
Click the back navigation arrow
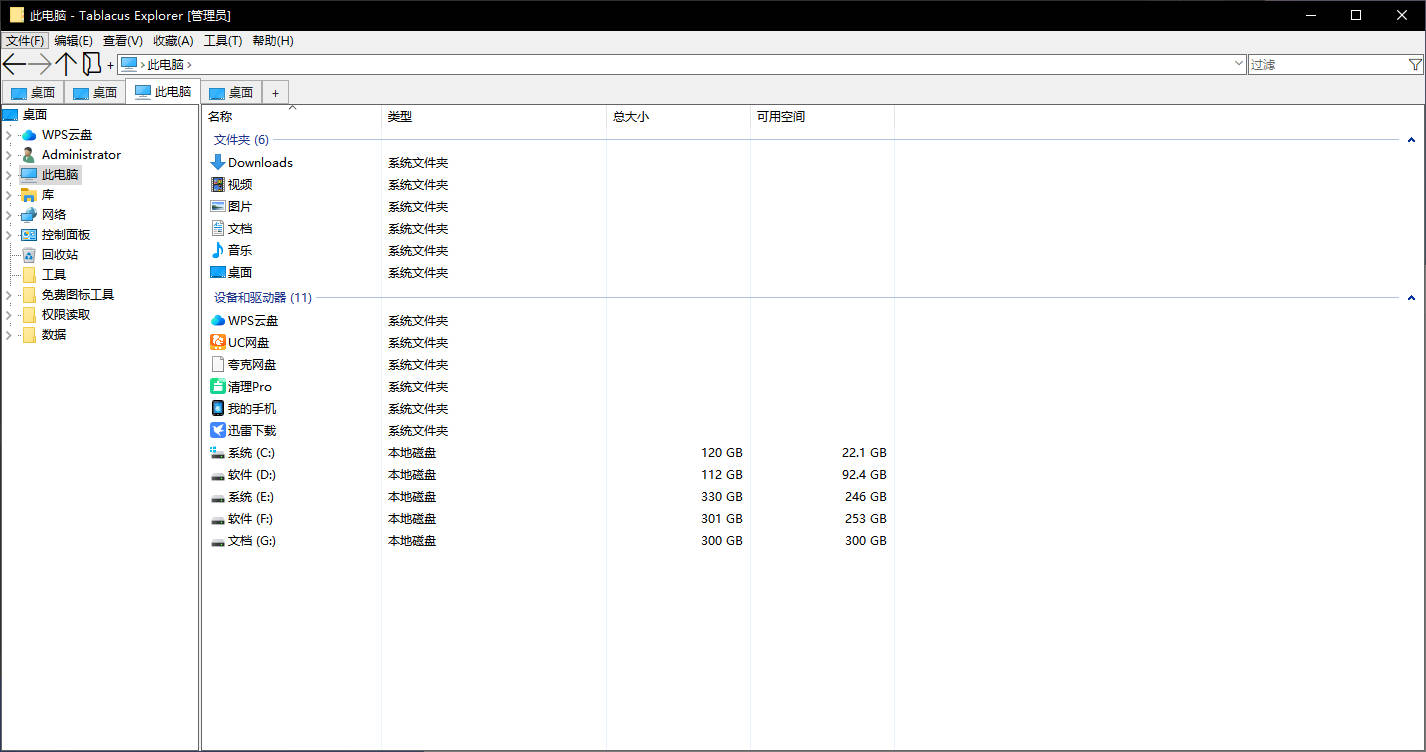tap(15, 63)
